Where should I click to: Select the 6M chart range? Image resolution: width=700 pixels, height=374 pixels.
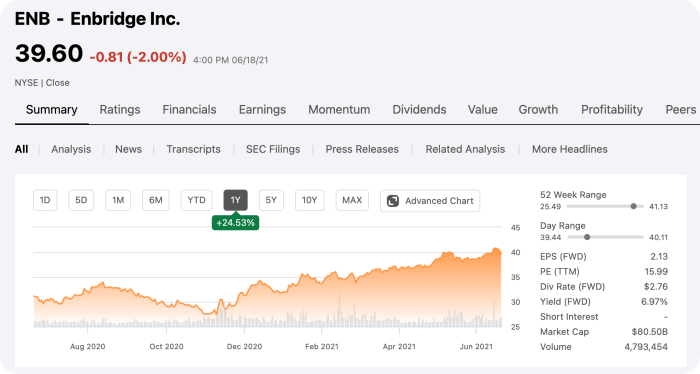tap(155, 200)
